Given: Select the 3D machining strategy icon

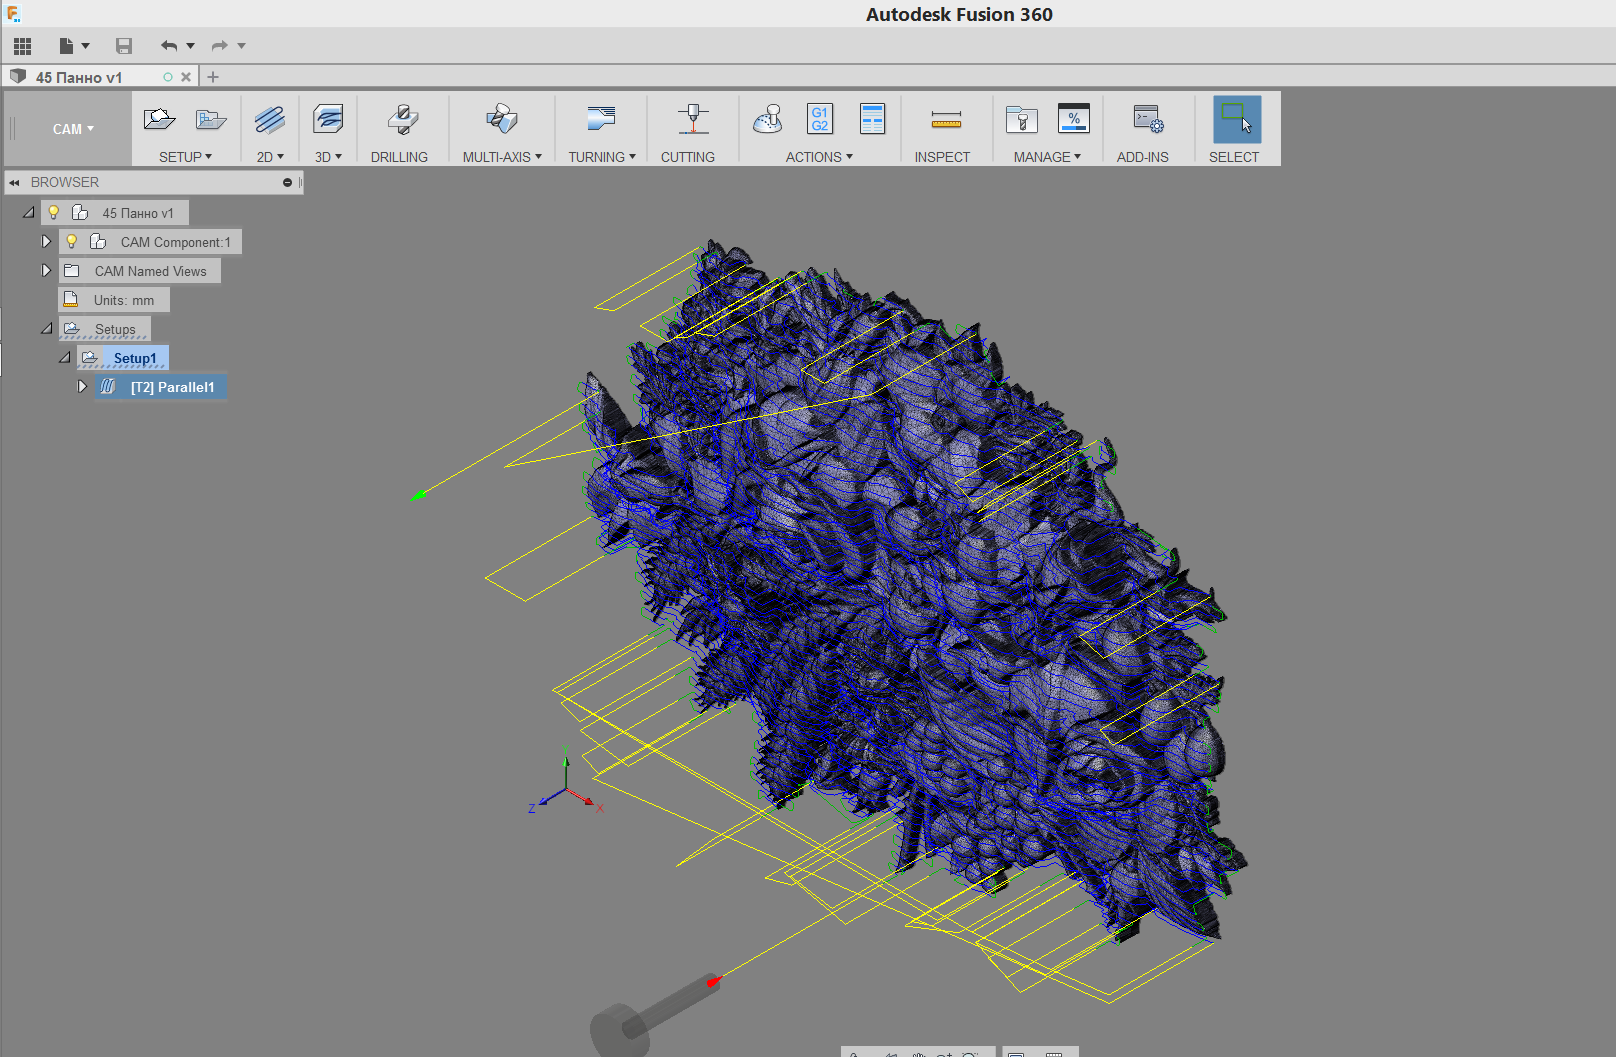Looking at the screenshot, I should [328, 120].
